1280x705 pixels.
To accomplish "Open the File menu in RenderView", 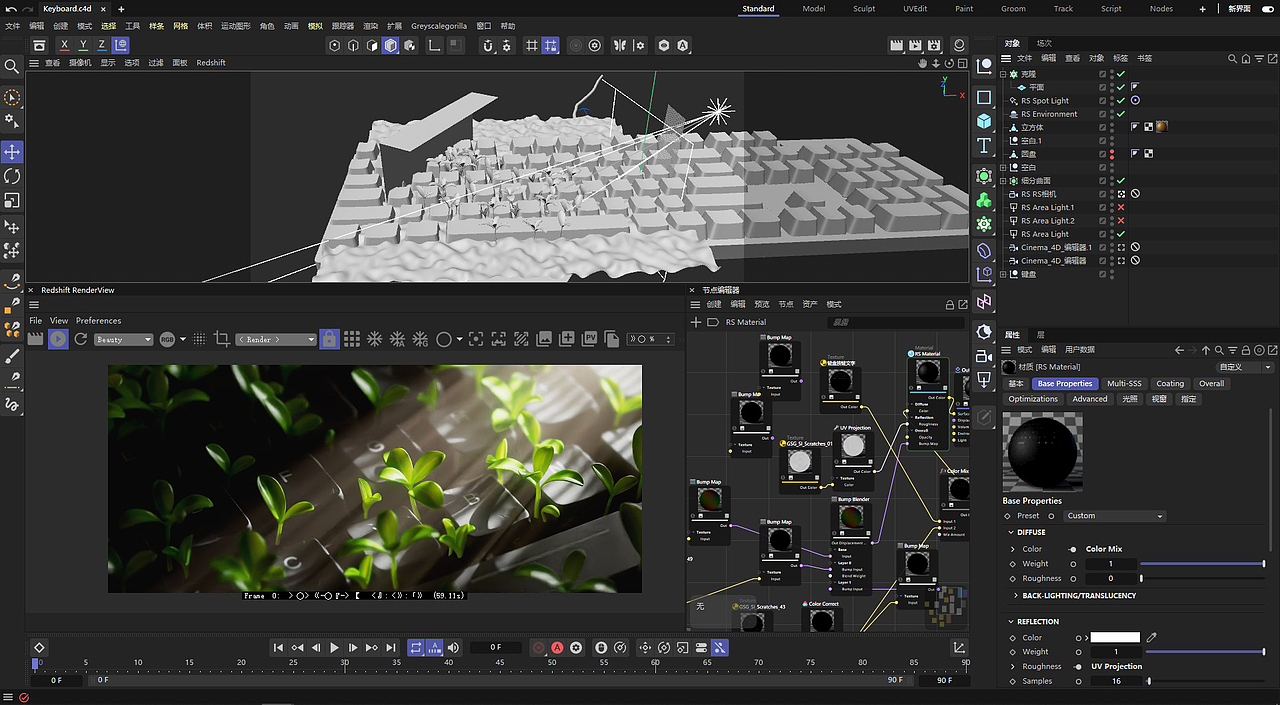I will 36,321.
